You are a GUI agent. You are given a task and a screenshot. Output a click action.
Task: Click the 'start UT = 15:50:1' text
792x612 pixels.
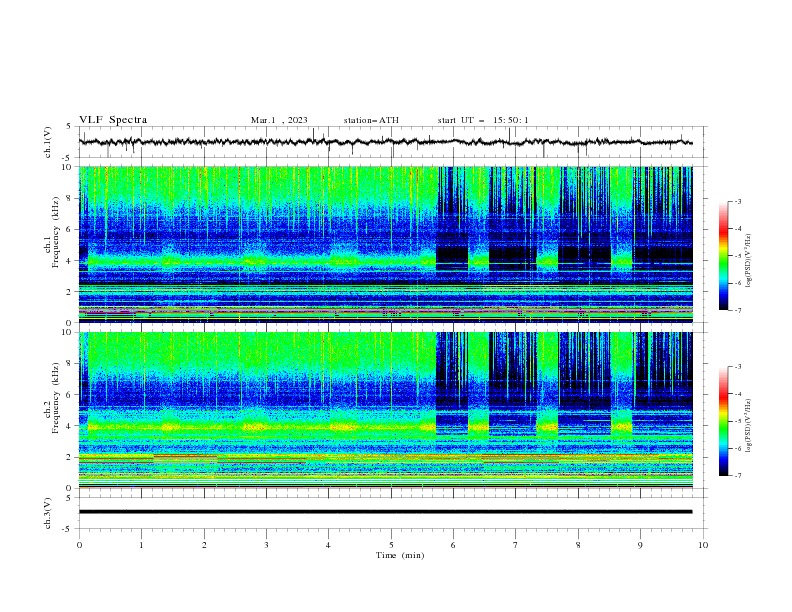tap(483, 120)
